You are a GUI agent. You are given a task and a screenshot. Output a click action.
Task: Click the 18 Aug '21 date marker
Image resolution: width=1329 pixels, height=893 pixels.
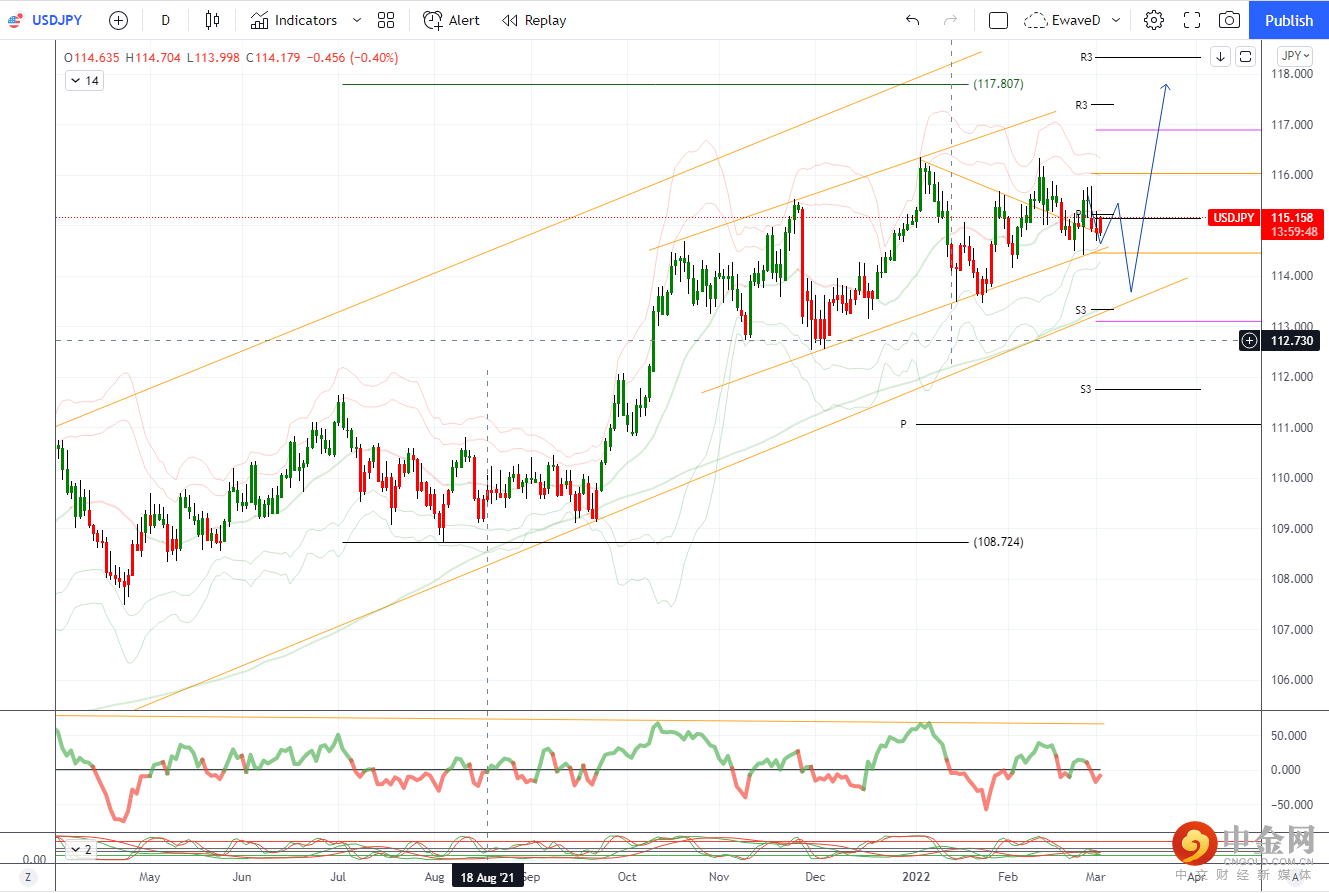coord(488,877)
